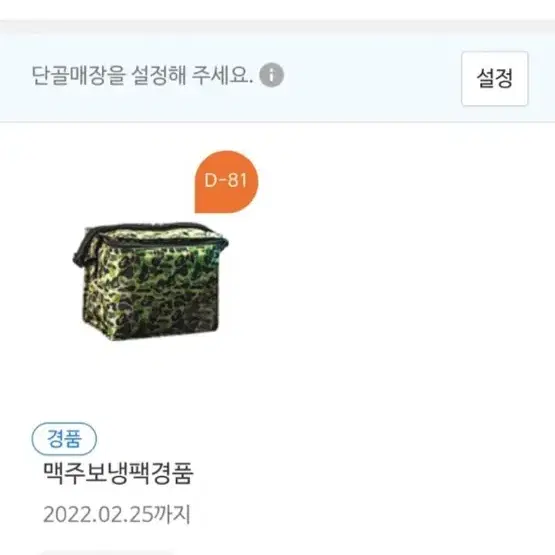Screen dimensions: 555x555
Task: Click the D-81 days-remaining marker
Action: click(227, 182)
